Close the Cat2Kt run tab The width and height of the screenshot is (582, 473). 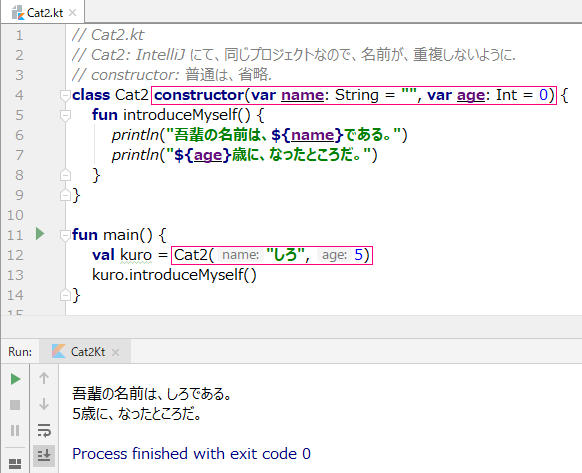[115, 352]
